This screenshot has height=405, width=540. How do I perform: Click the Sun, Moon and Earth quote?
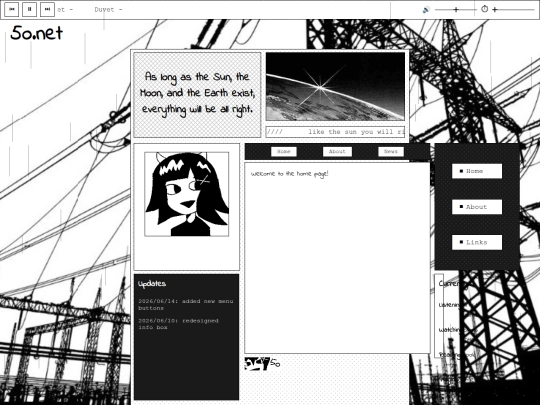[197, 93]
